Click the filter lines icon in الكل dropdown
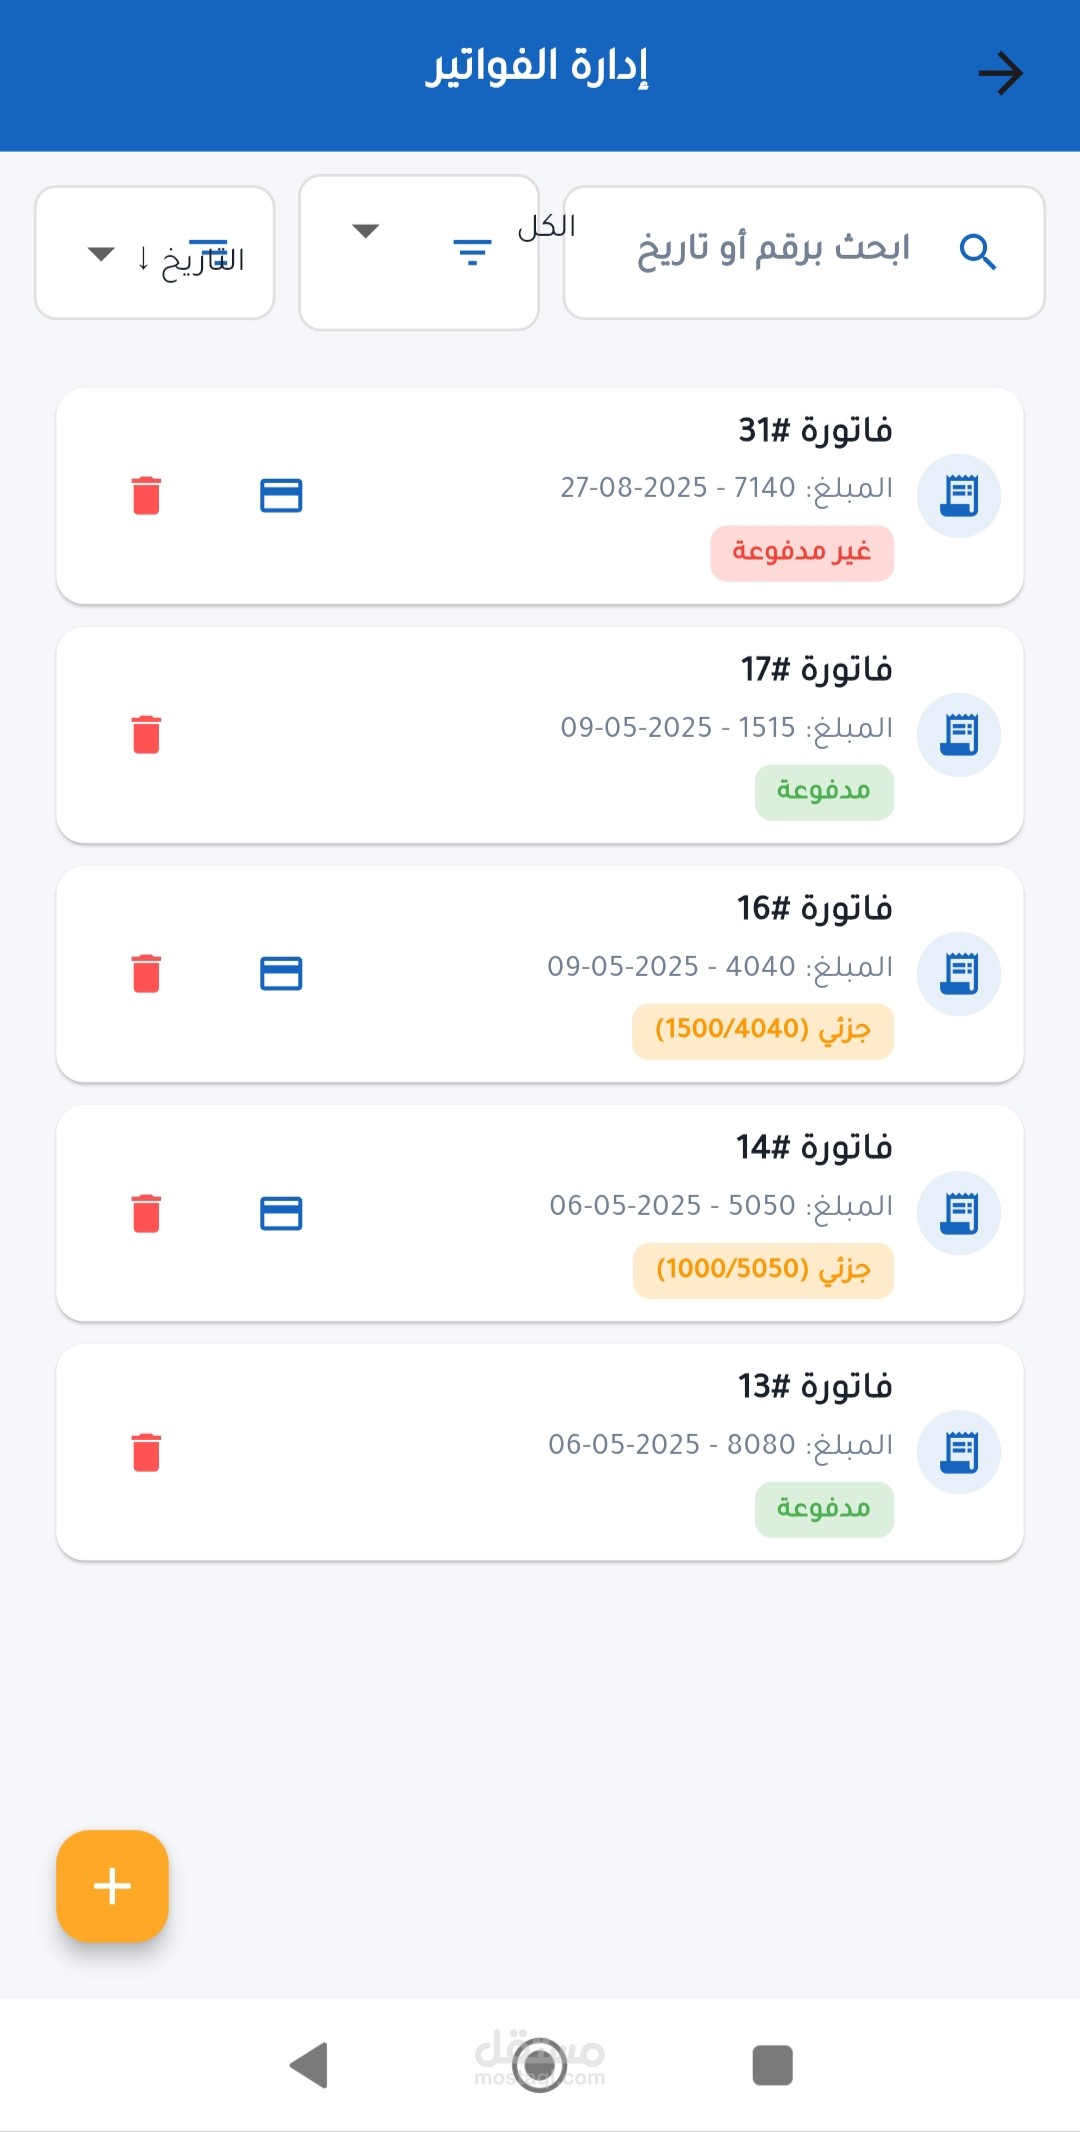The width and height of the screenshot is (1080, 2132). click(472, 252)
